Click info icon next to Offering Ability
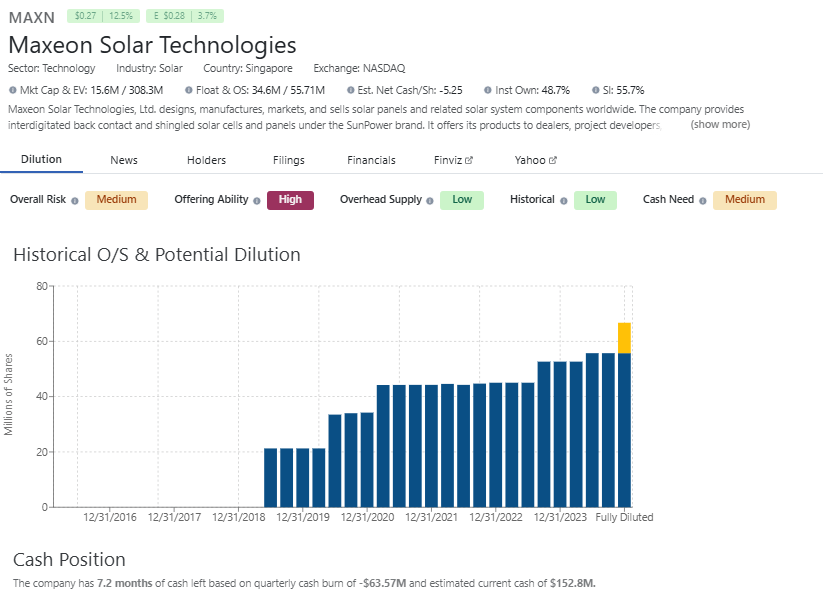823x610 pixels. (257, 200)
